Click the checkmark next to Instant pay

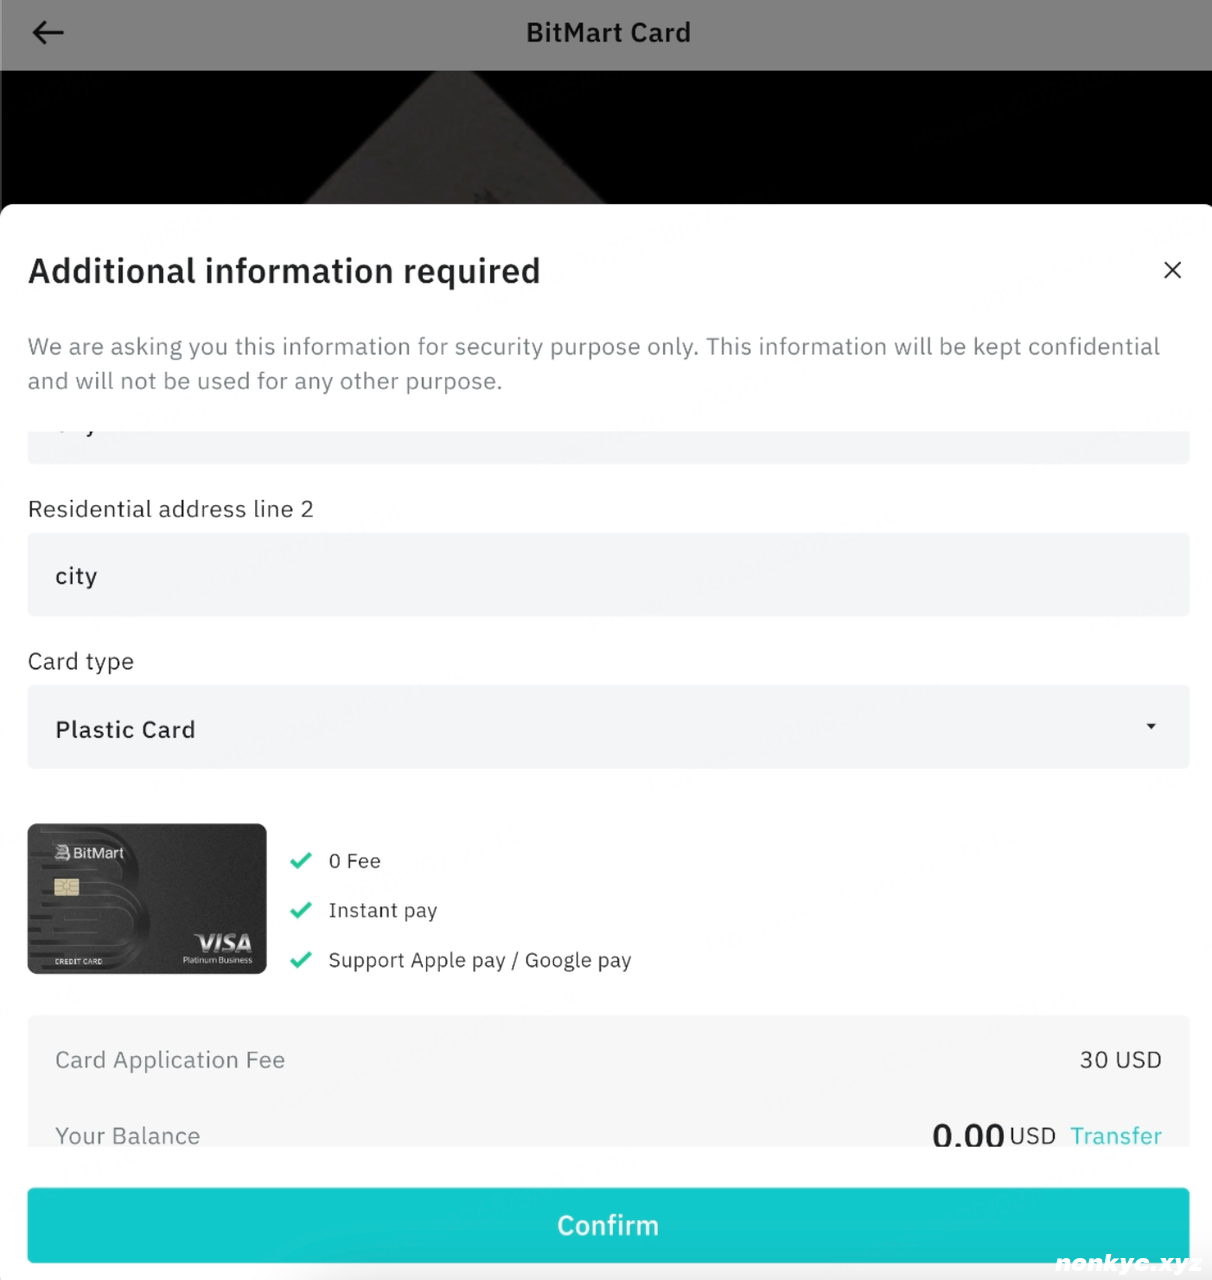(x=301, y=910)
